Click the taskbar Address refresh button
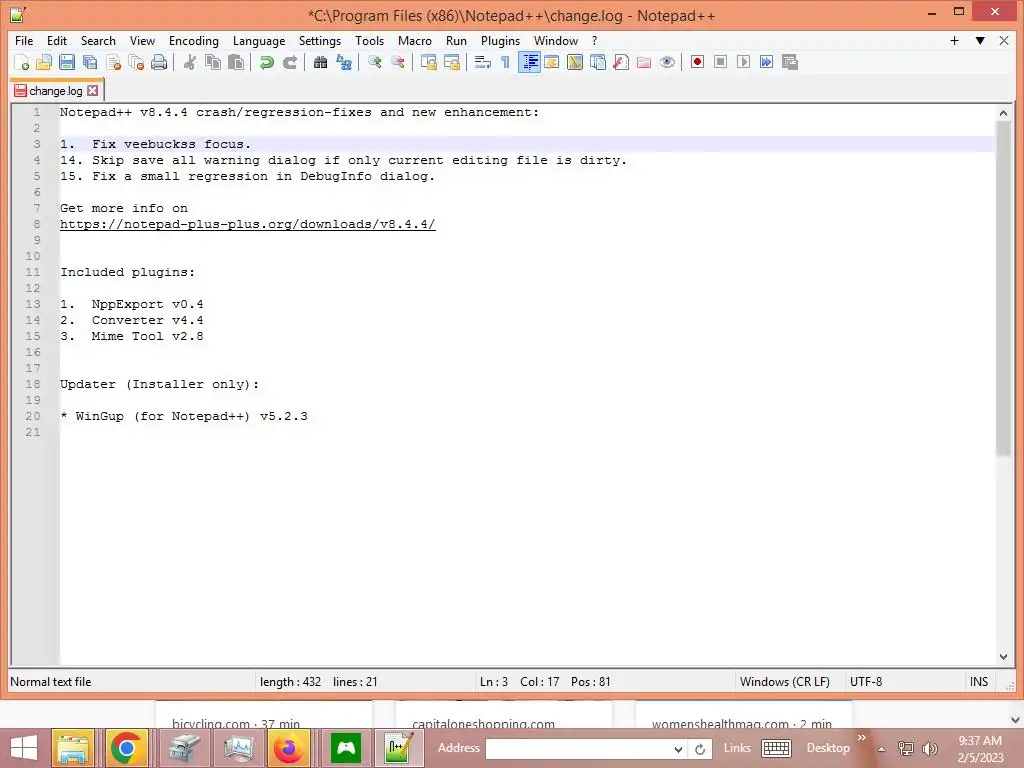Viewport: 1024px width, 768px height. (699, 749)
